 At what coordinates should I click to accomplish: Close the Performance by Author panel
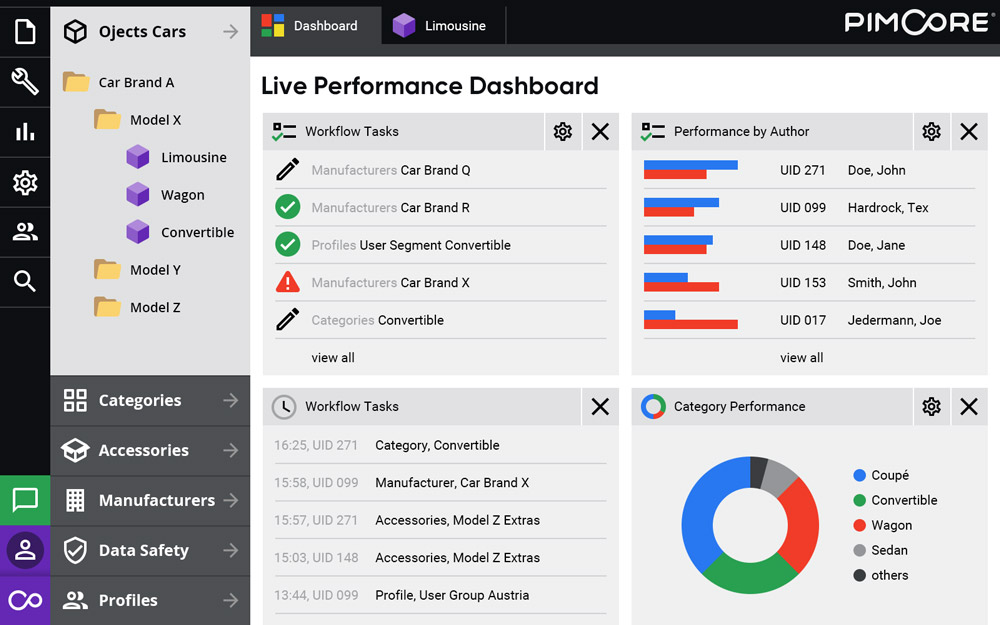click(x=969, y=131)
